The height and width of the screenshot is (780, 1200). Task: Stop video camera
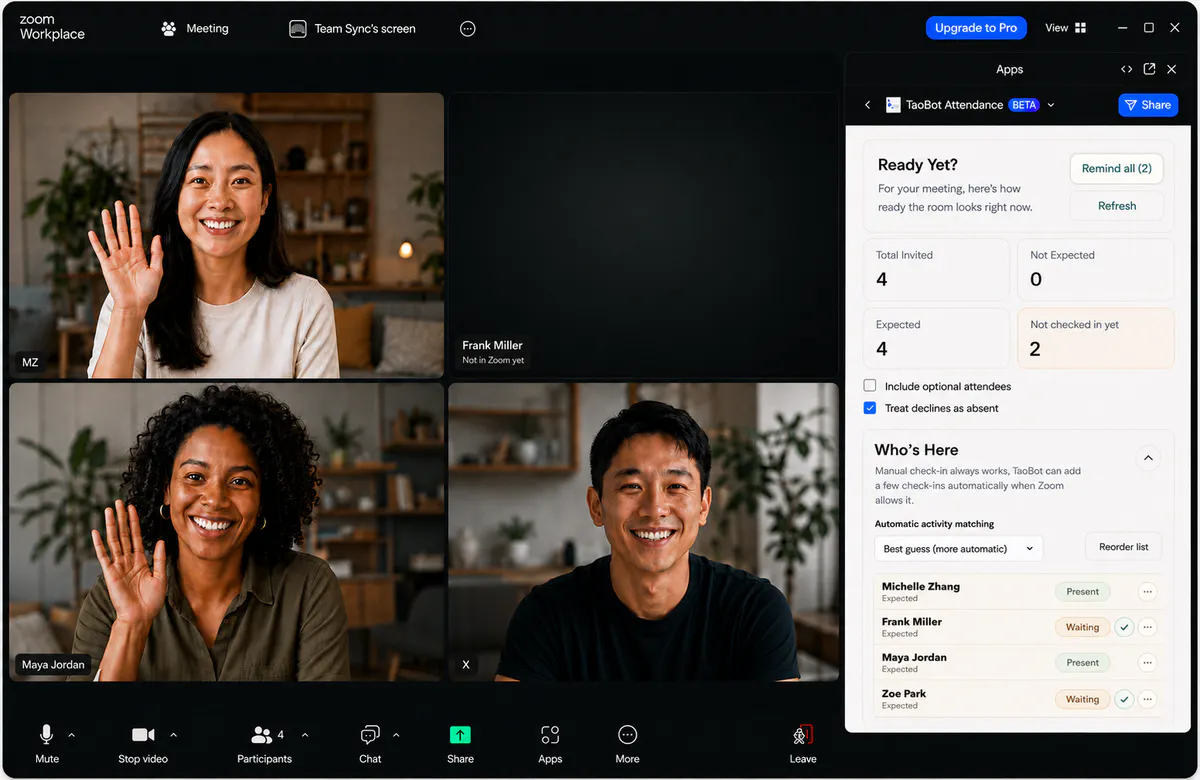coord(143,744)
